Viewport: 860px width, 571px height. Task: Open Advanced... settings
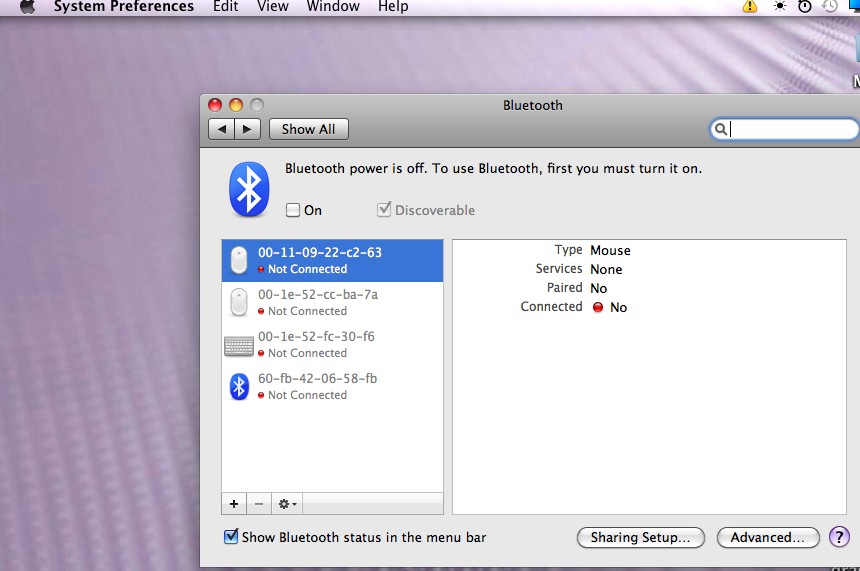tap(768, 538)
